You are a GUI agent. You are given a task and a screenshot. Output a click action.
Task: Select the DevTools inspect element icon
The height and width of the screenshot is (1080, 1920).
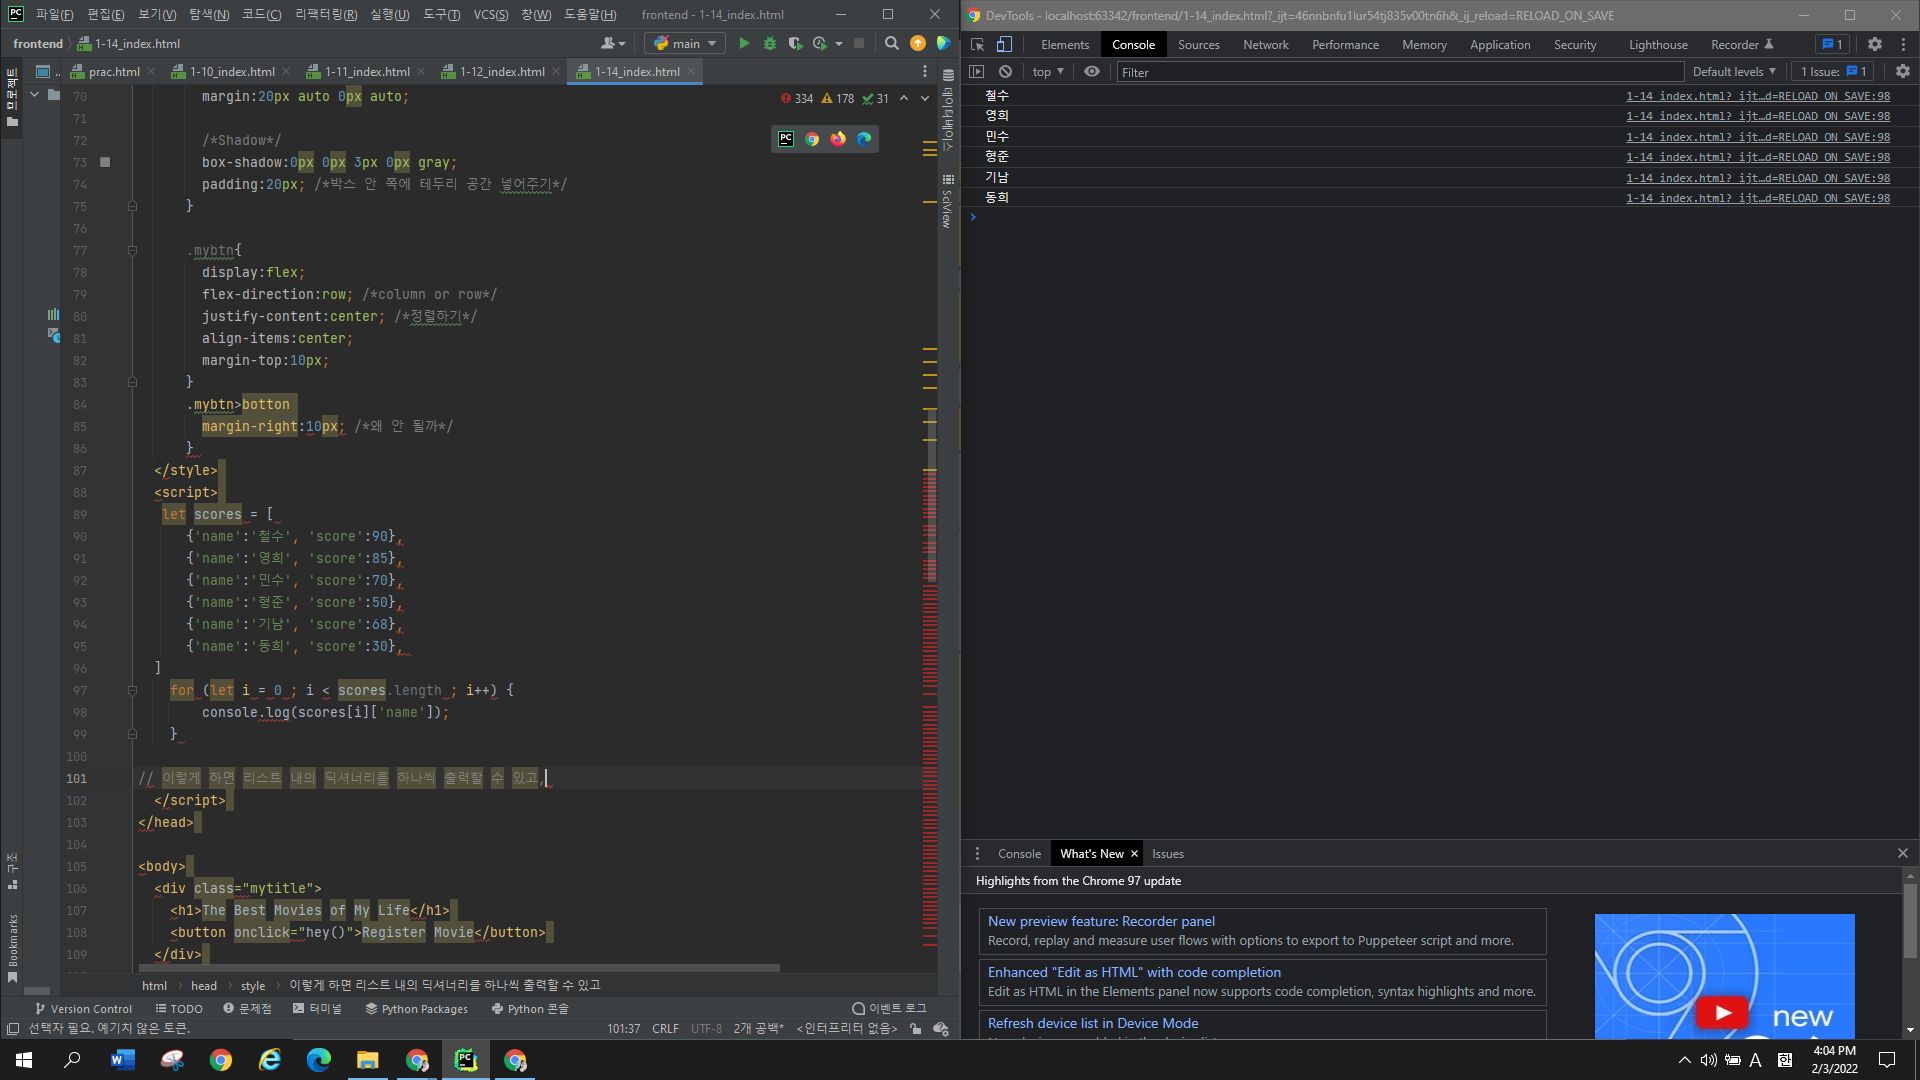978,45
